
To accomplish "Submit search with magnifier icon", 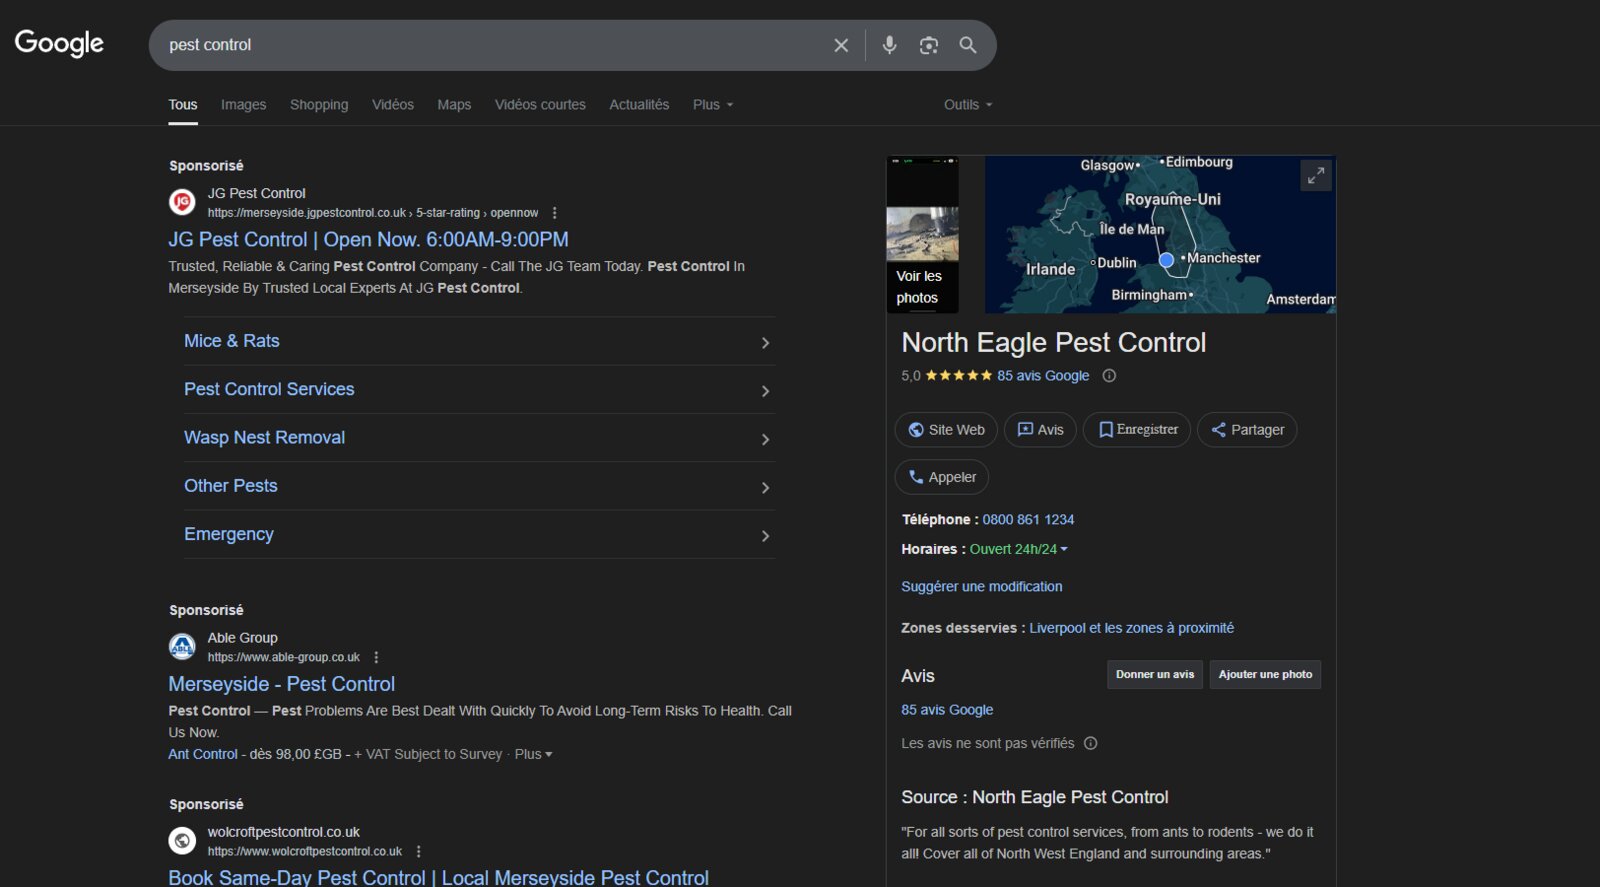I will pos(968,45).
